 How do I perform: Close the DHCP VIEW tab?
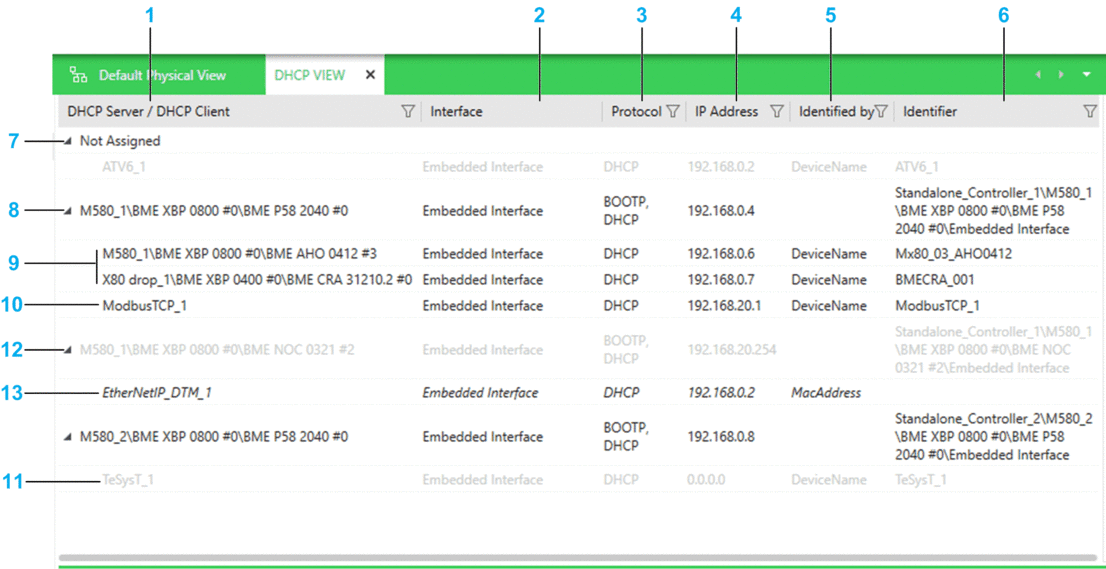(x=370, y=75)
